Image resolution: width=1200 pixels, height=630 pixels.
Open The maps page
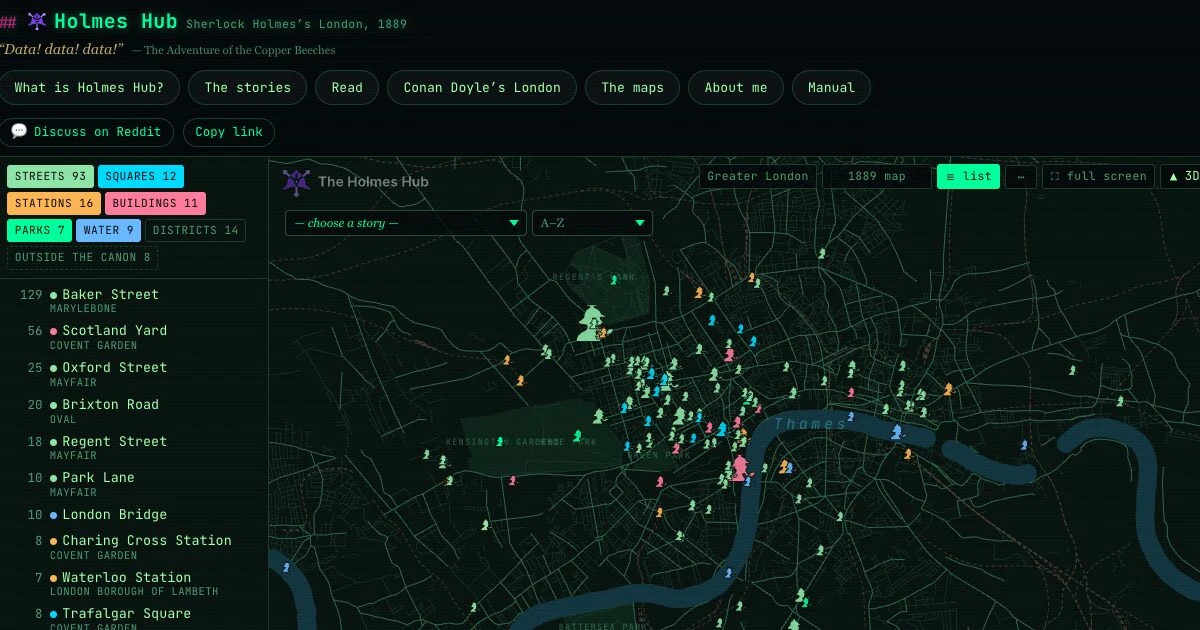click(x=632, y=87)
